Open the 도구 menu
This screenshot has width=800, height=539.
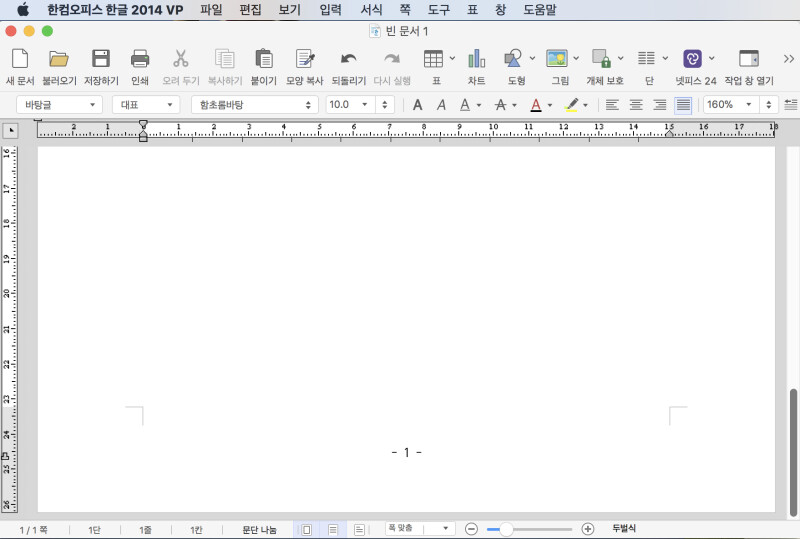(439, 10)
